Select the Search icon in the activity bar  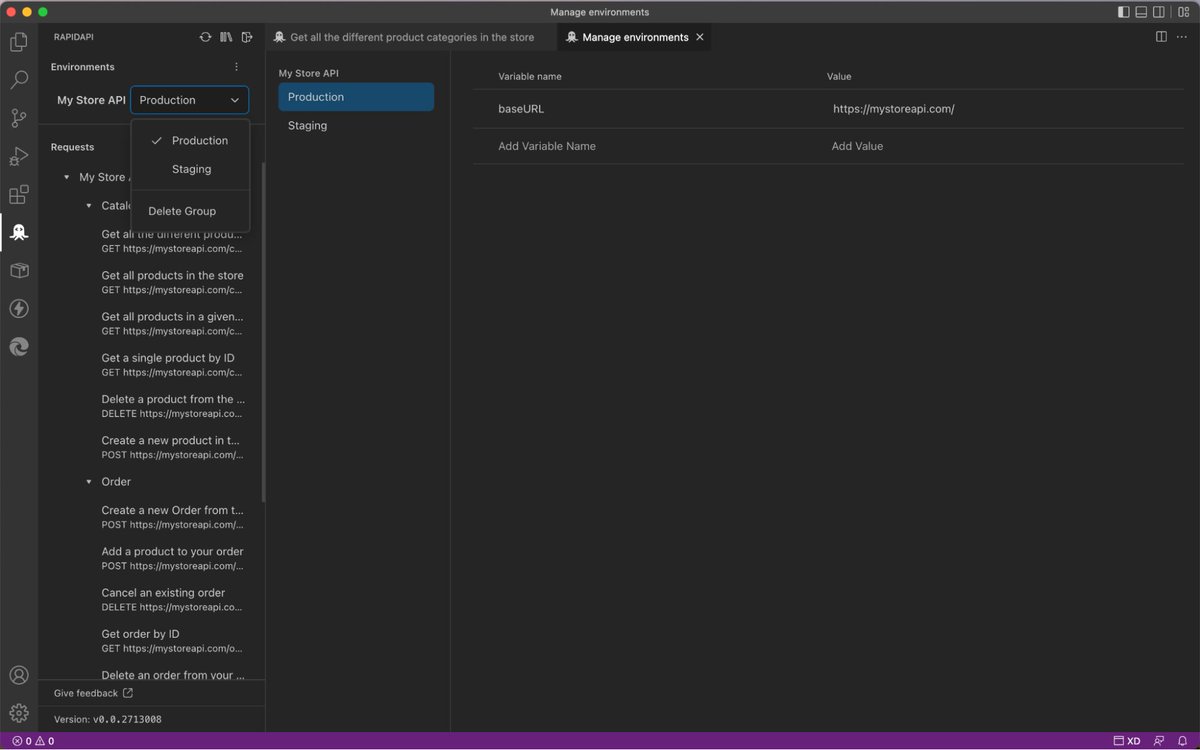point(18,79)
